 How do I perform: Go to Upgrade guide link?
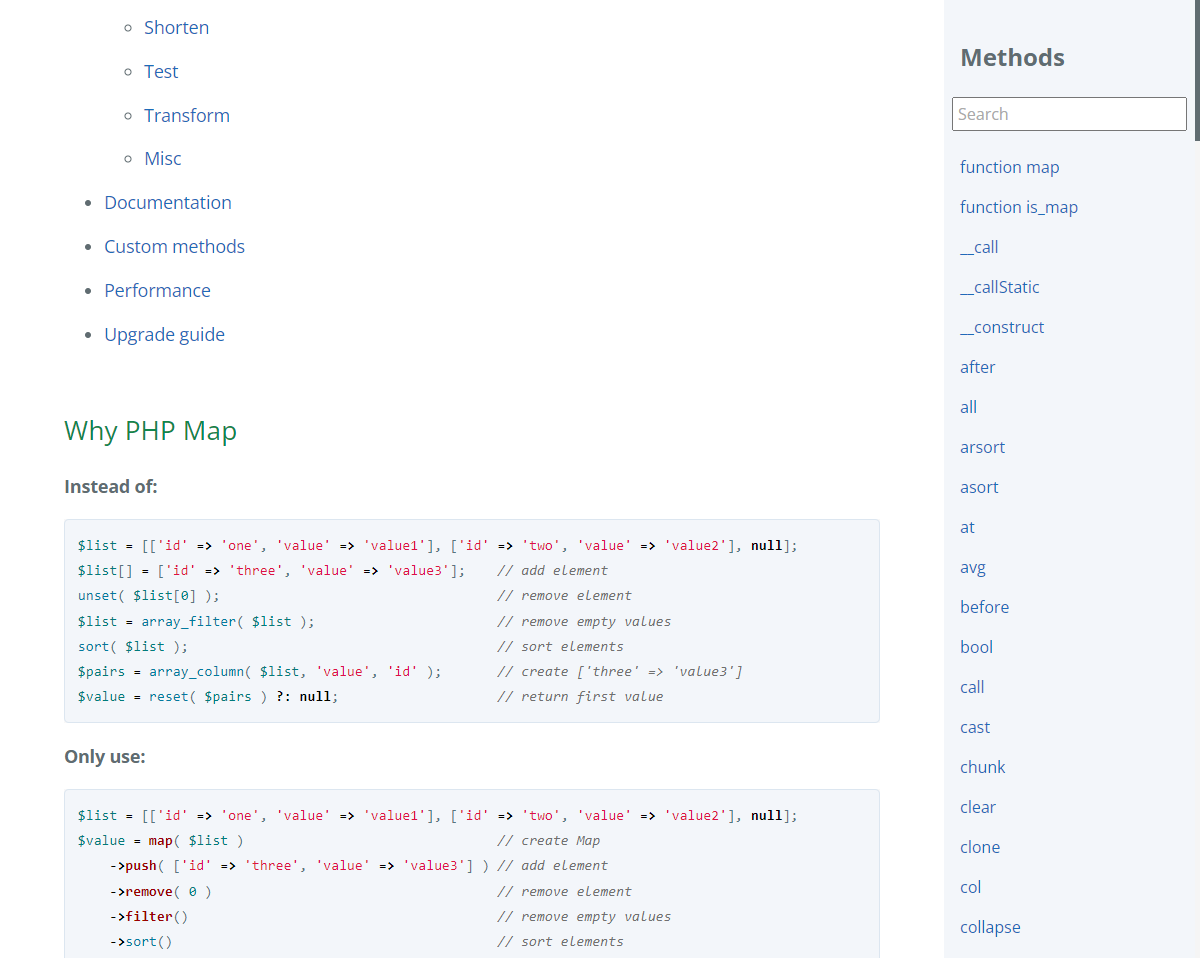(164, 335)
